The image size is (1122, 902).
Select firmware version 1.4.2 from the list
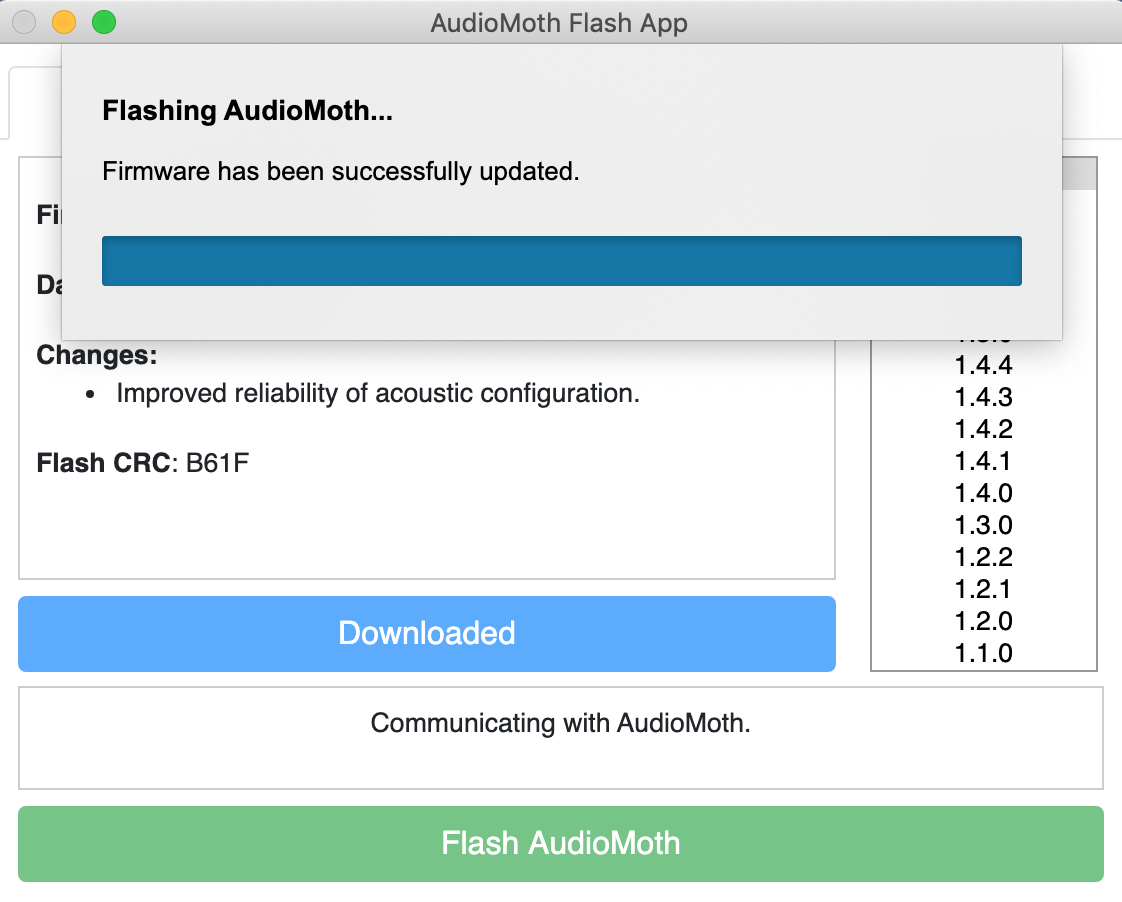pyautogui.click(x=981, y=429)
